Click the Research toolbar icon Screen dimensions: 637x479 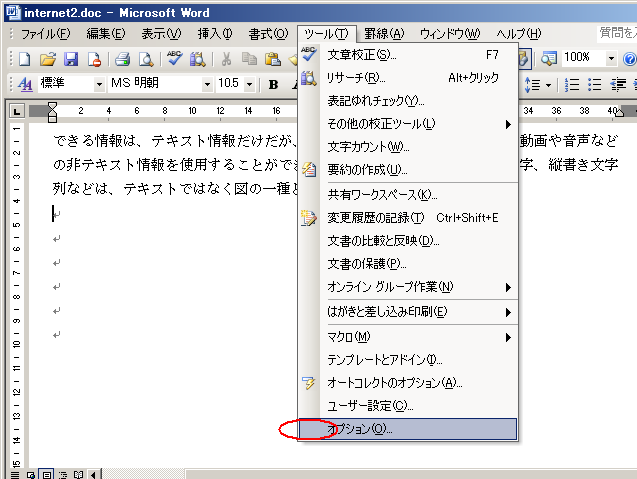[x=198, y=59]
